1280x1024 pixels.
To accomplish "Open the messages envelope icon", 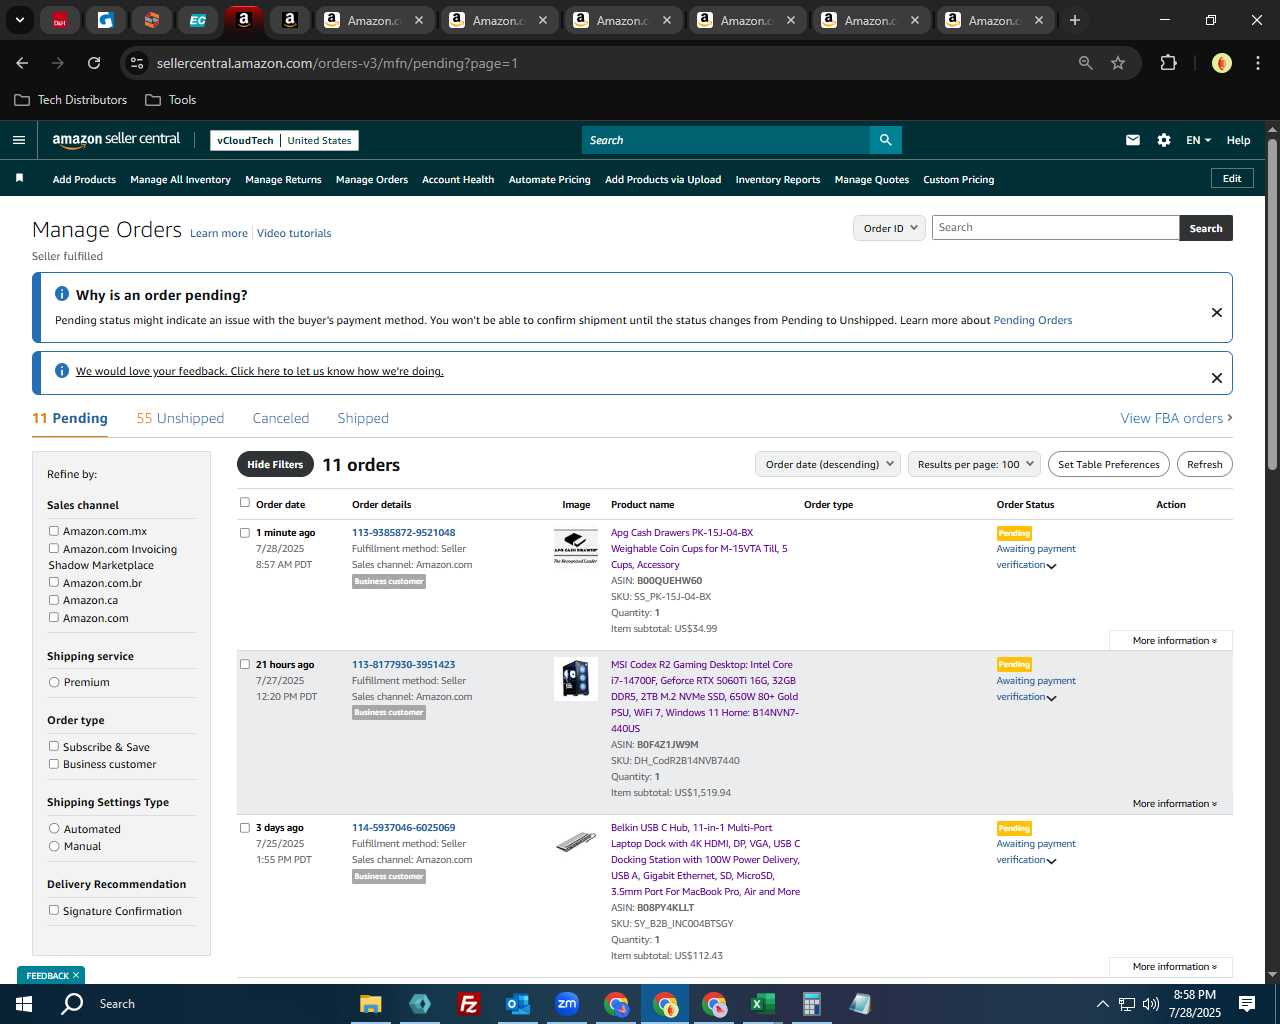I will tap(1133, 140).
